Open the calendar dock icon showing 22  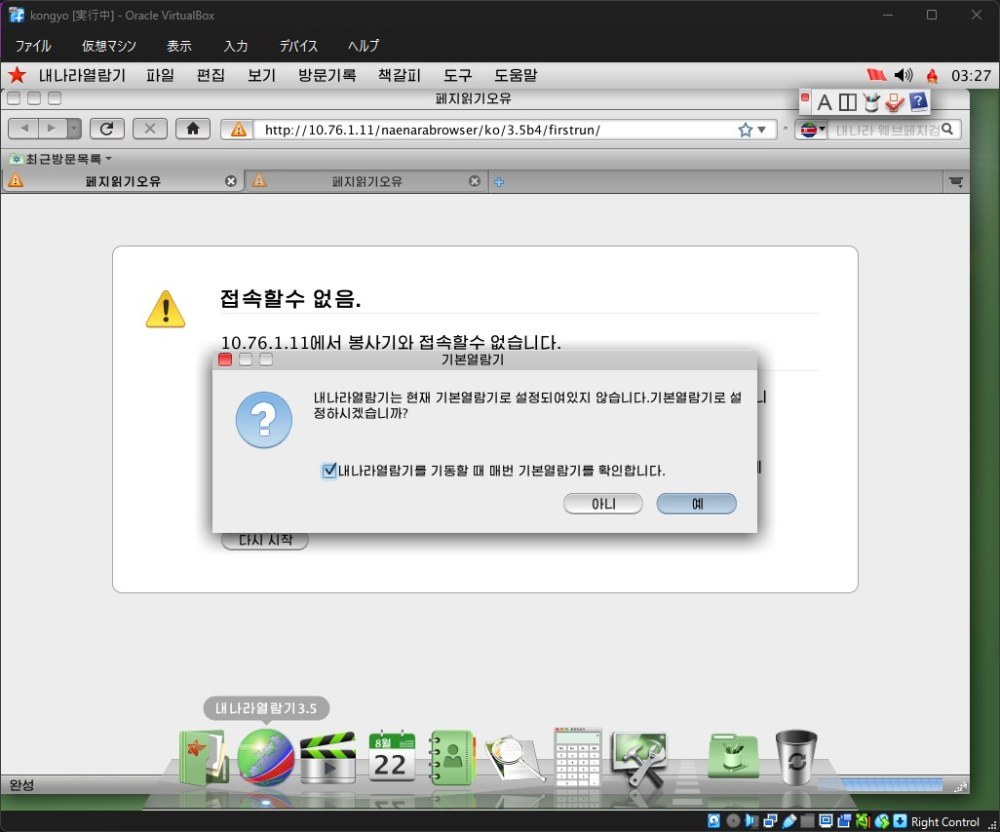(392, 757)
